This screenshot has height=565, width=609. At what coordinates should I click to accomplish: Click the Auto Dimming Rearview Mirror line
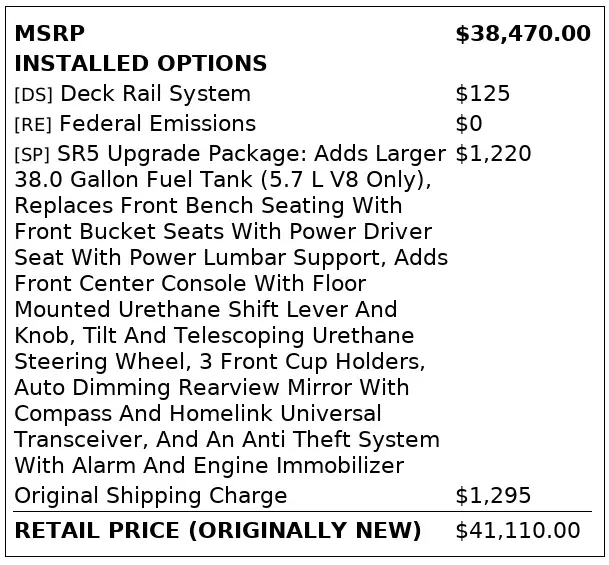pos(212,388)
